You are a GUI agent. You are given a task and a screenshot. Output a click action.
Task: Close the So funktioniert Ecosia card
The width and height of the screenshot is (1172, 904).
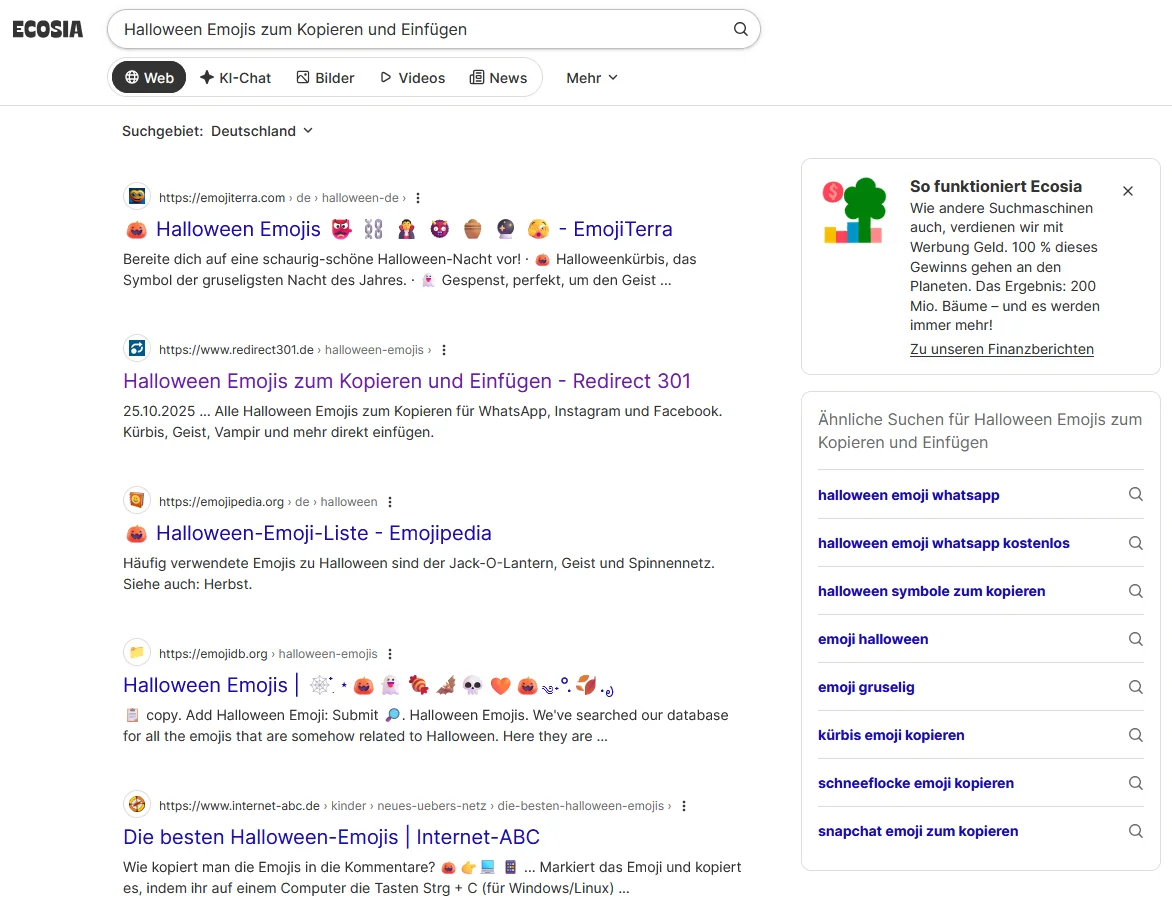[x=1128, y=191]
